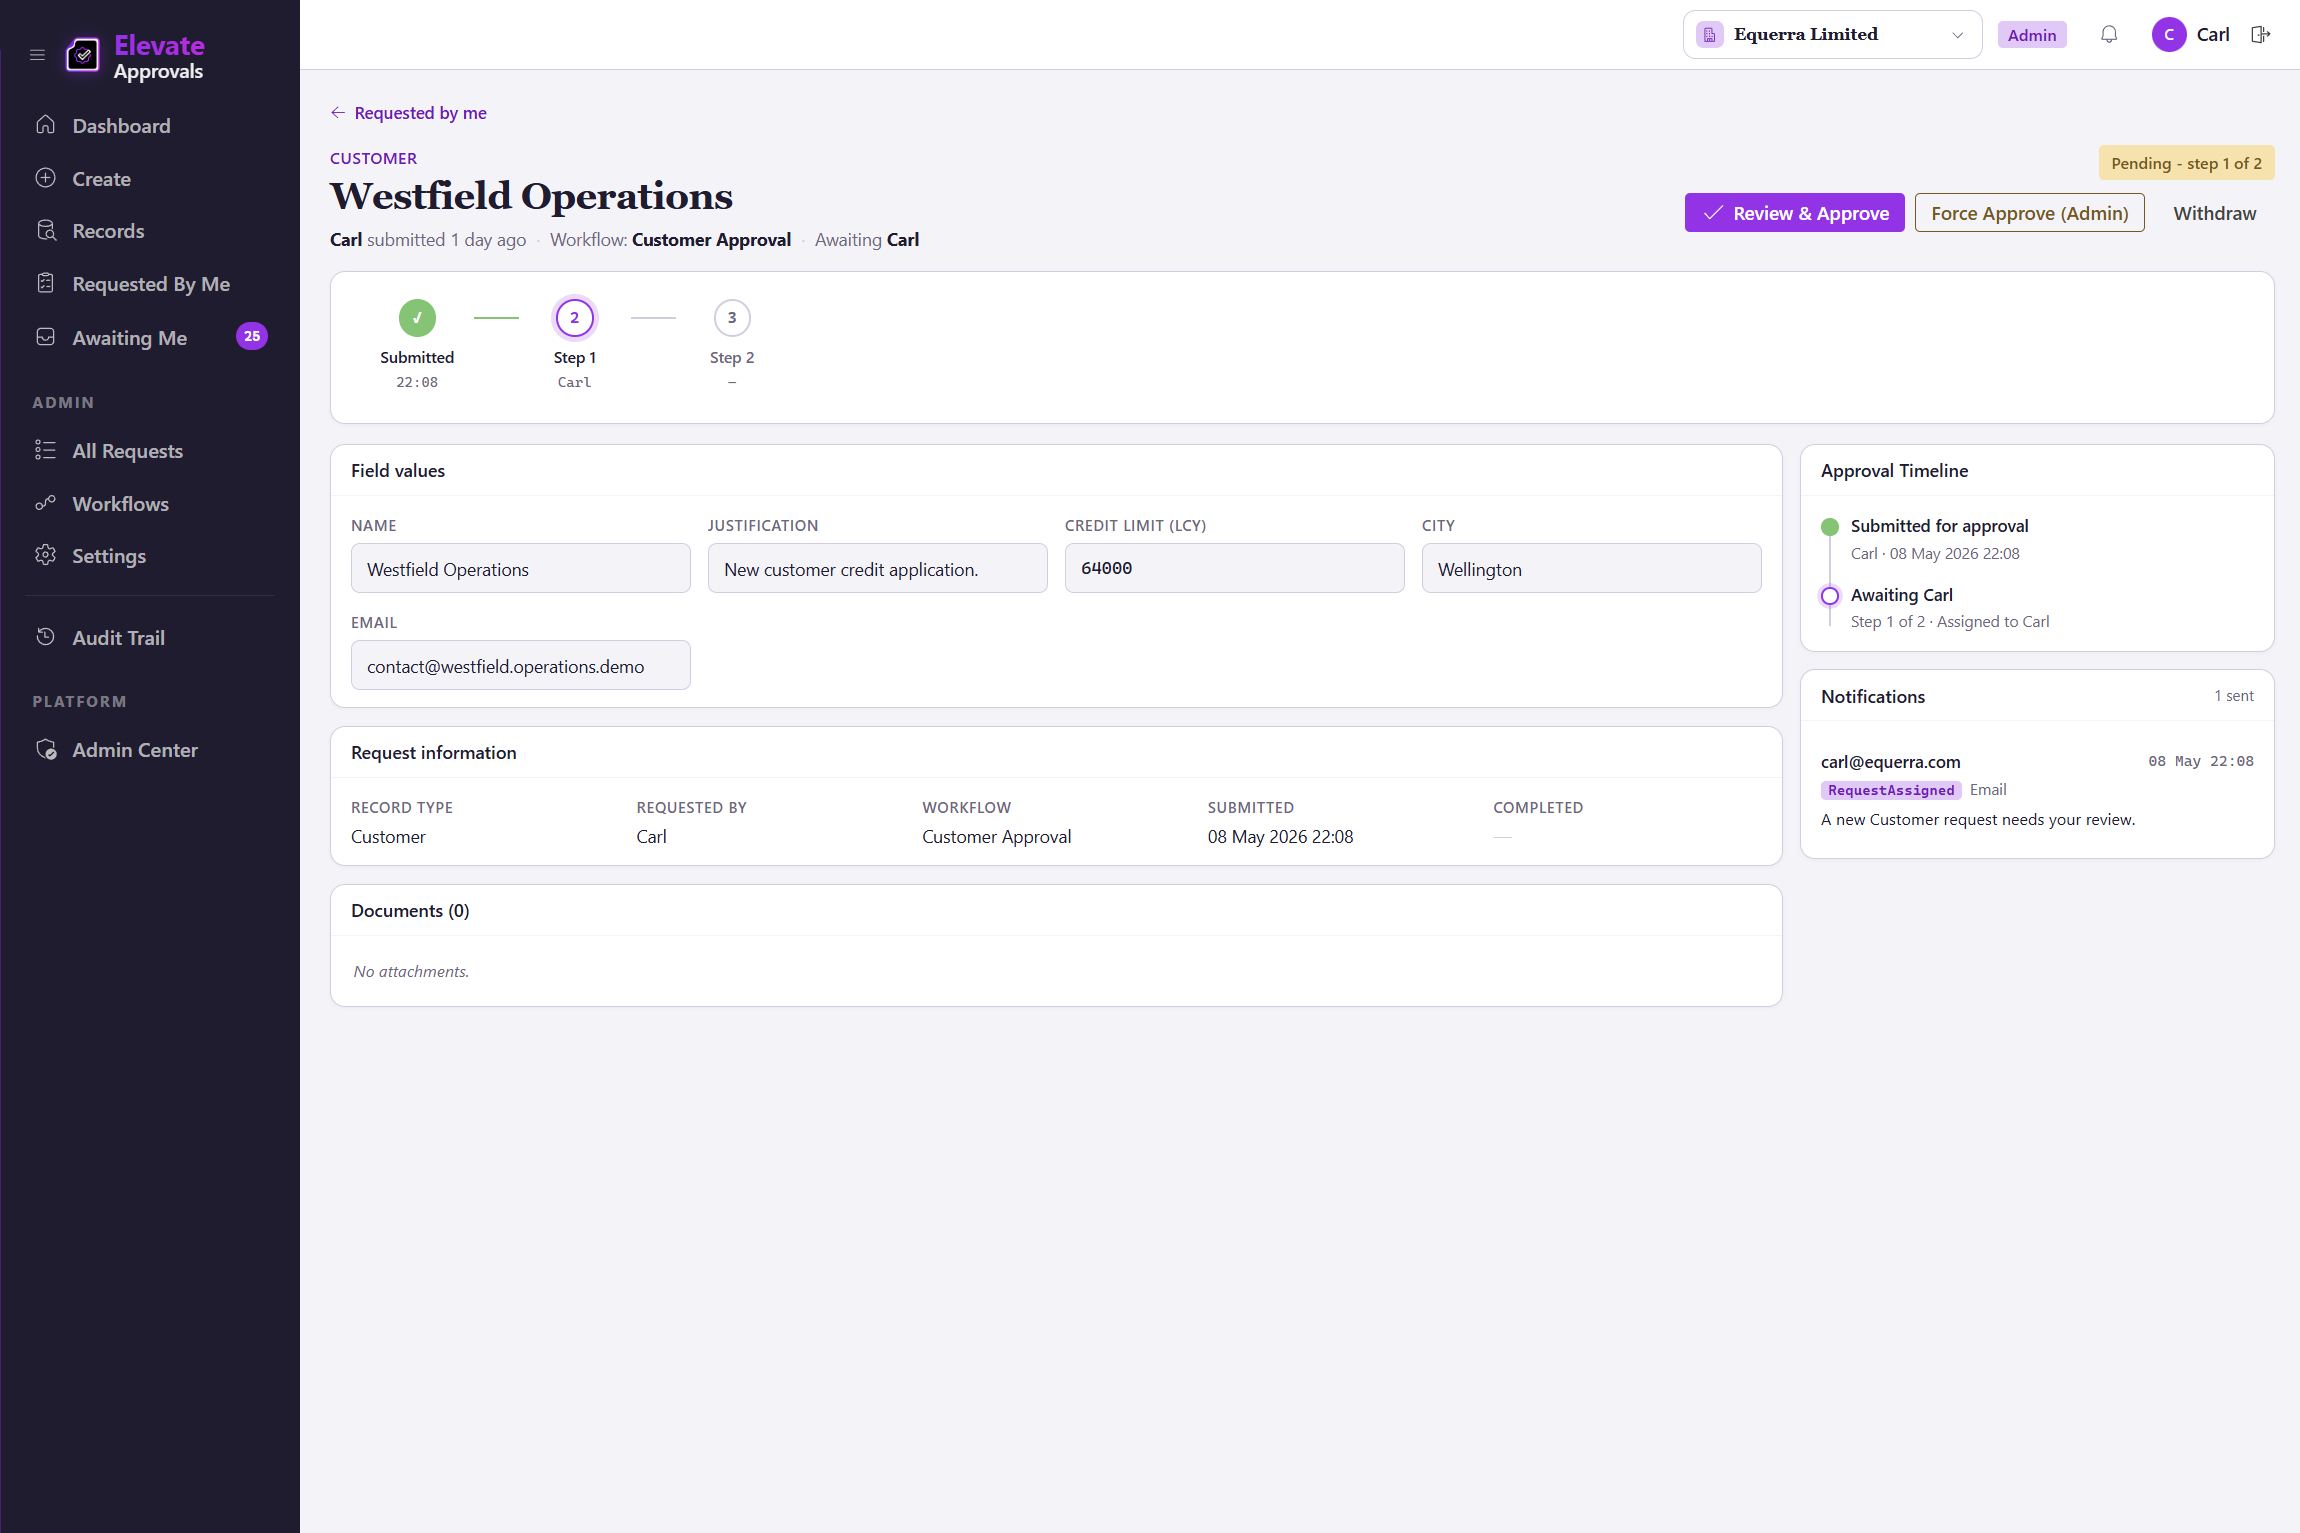Open All Requests admin page
The image size is (2300, 1533).
tap(150, 451)
